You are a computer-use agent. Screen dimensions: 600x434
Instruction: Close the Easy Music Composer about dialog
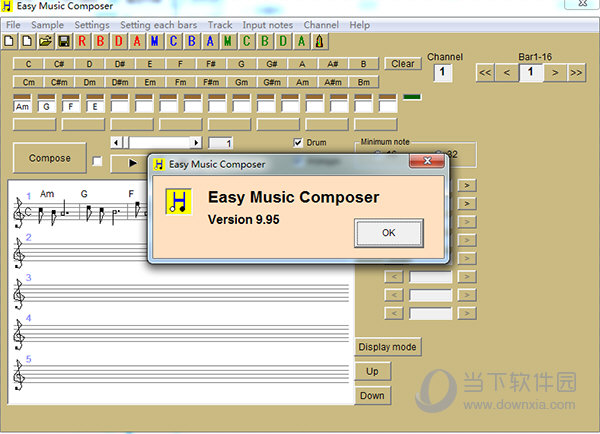(427, 161)
